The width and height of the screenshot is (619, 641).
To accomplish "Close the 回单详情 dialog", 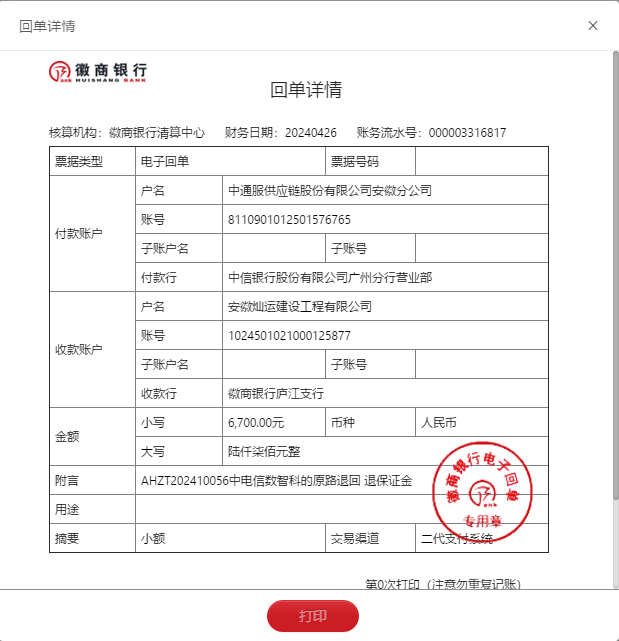I will 593,26.
